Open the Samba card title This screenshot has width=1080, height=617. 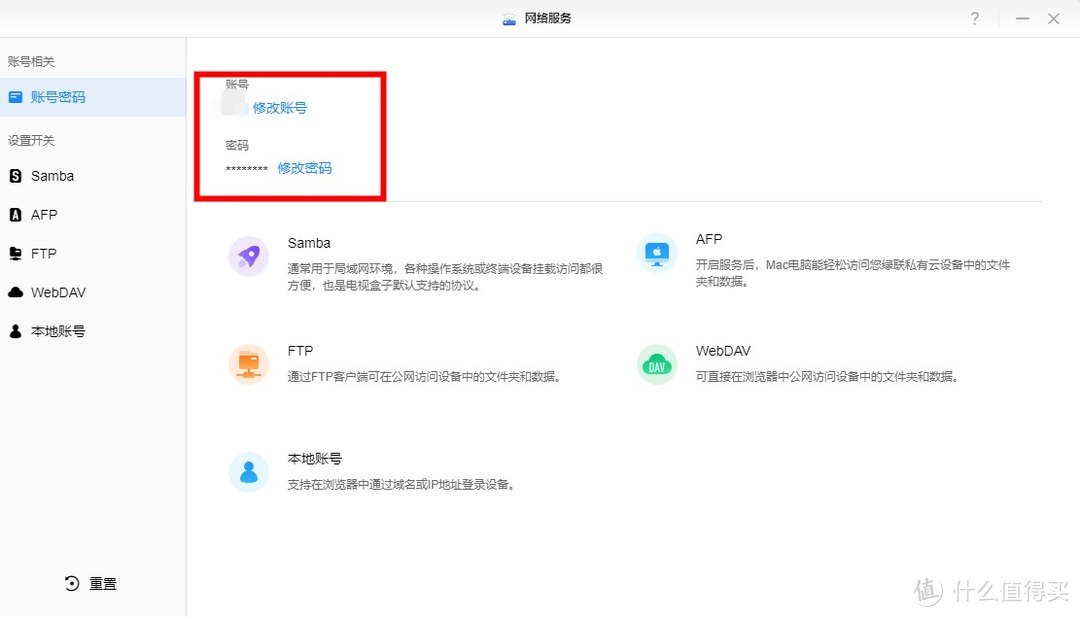point(309,243)
